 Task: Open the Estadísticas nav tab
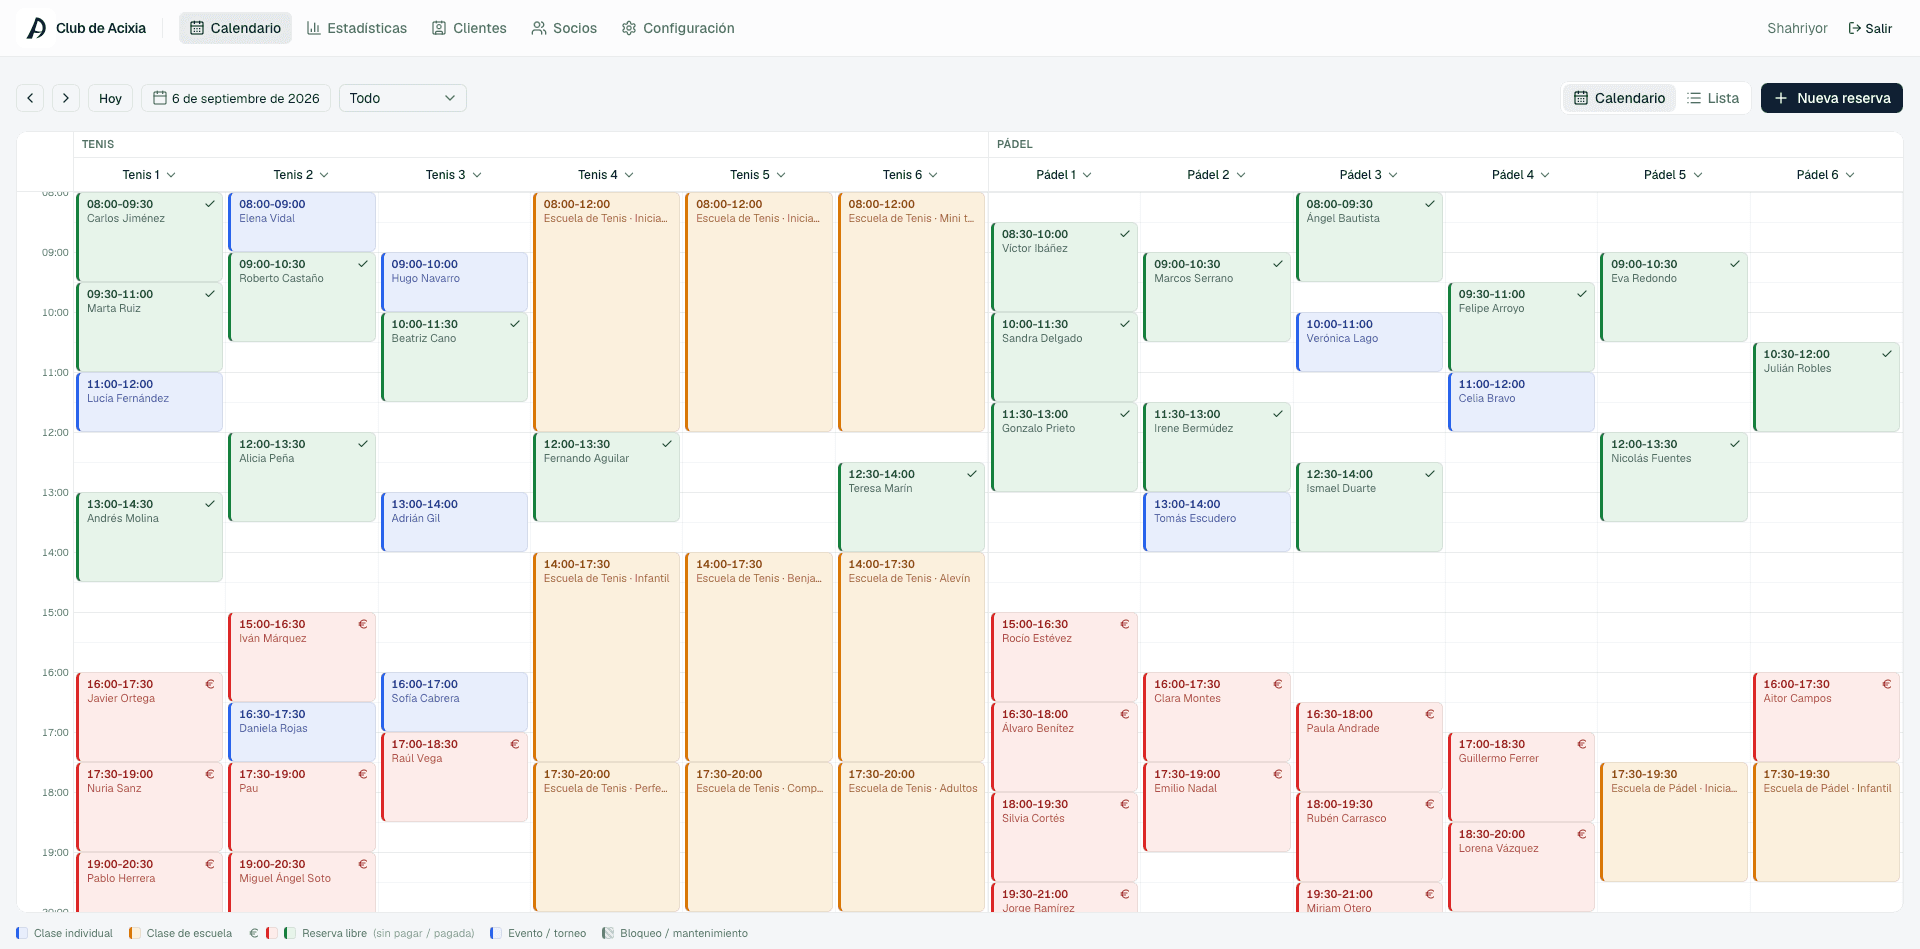coord(357,28)
